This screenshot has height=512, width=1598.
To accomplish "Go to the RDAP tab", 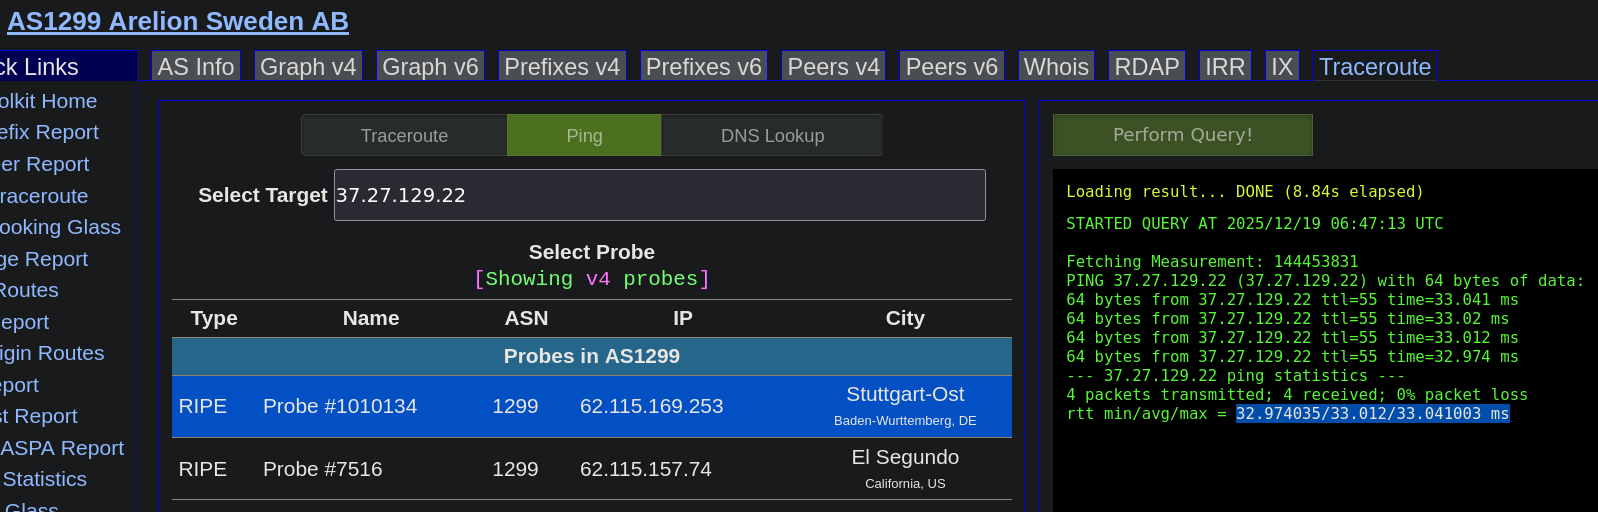I will click(1146, 67).
